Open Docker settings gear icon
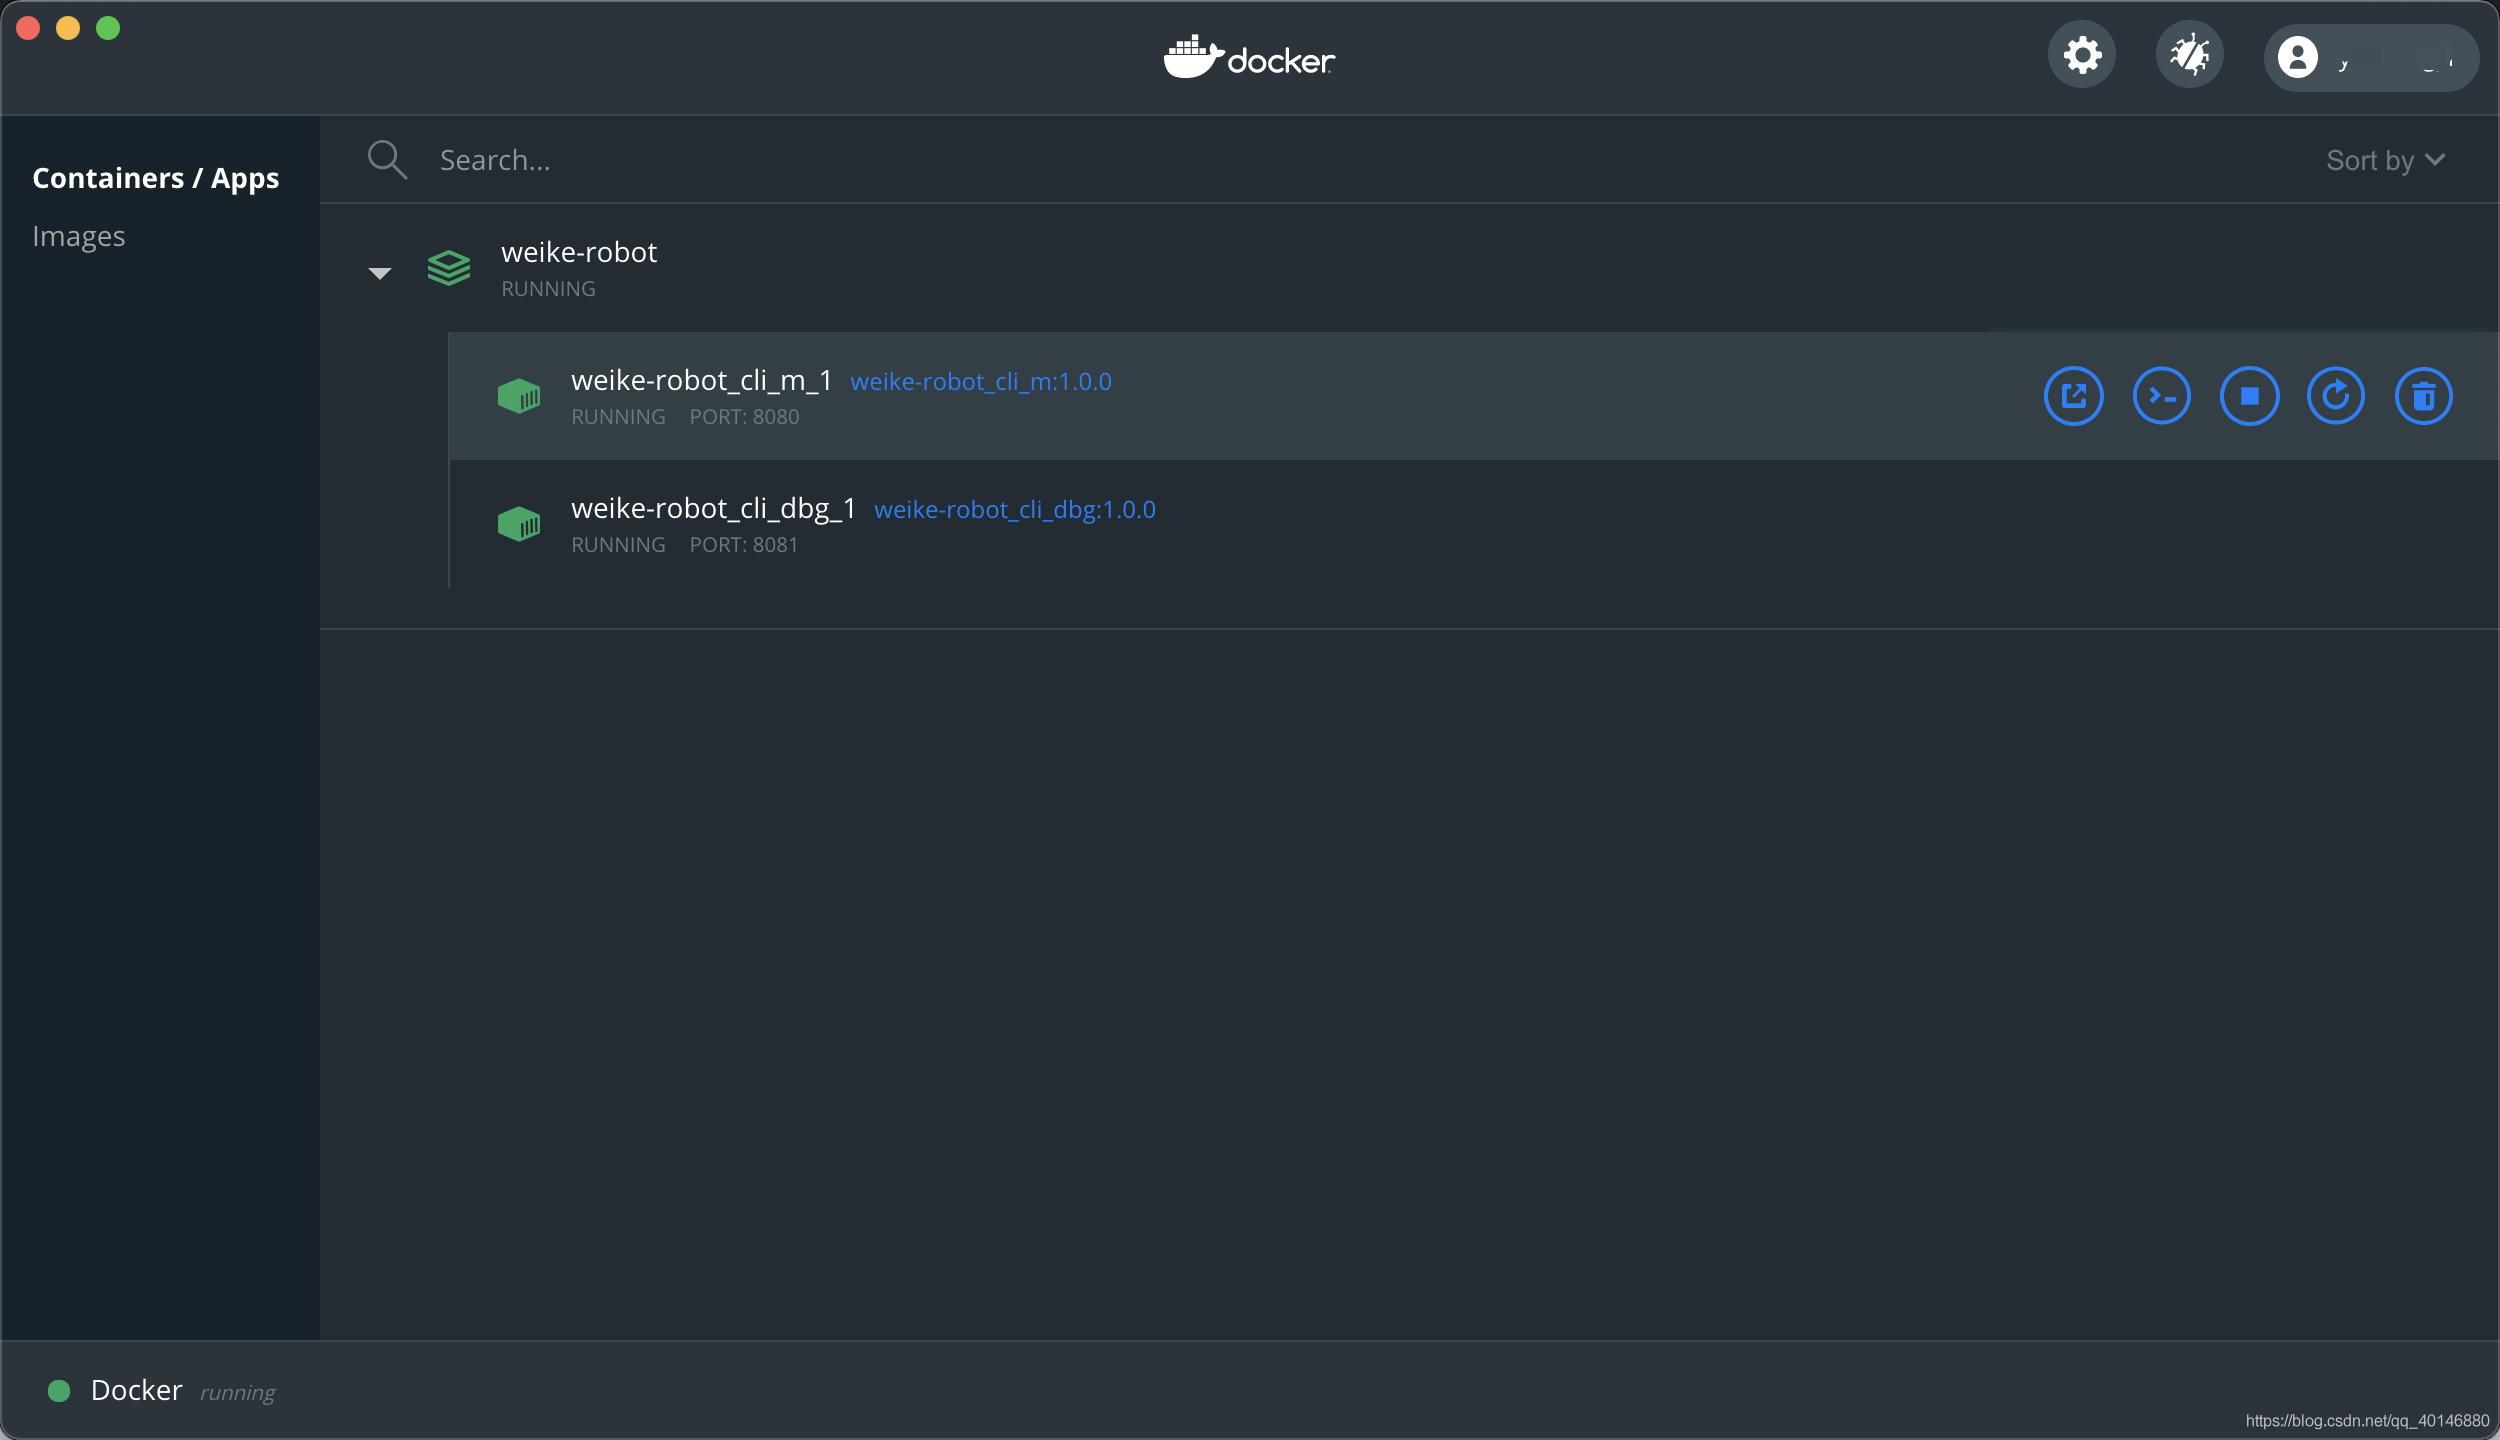Image resolution: width=2500 pixels, height=1440 pixels. coord(2082,55)
